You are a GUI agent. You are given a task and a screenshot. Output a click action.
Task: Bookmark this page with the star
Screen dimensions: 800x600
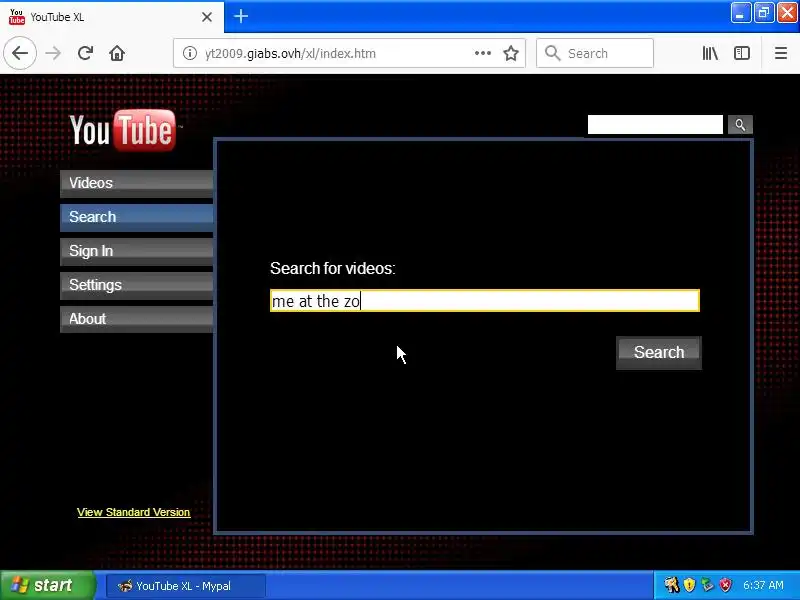point(511,53)
